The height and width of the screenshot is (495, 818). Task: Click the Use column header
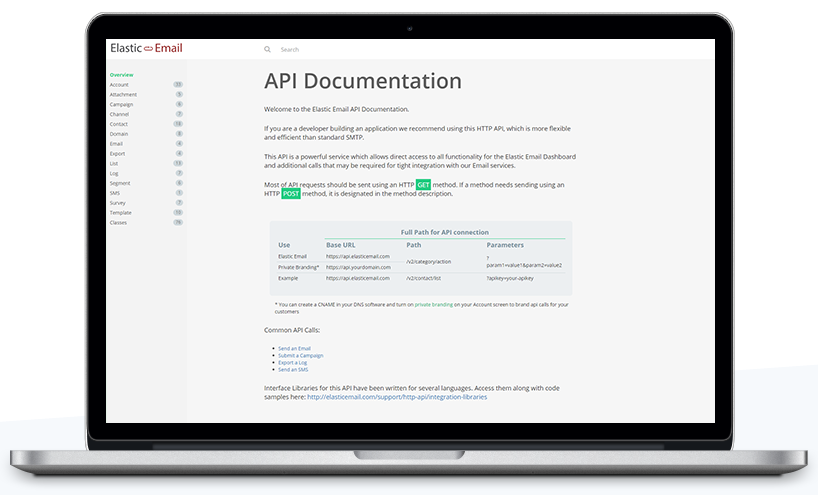(x=284, y=245)
